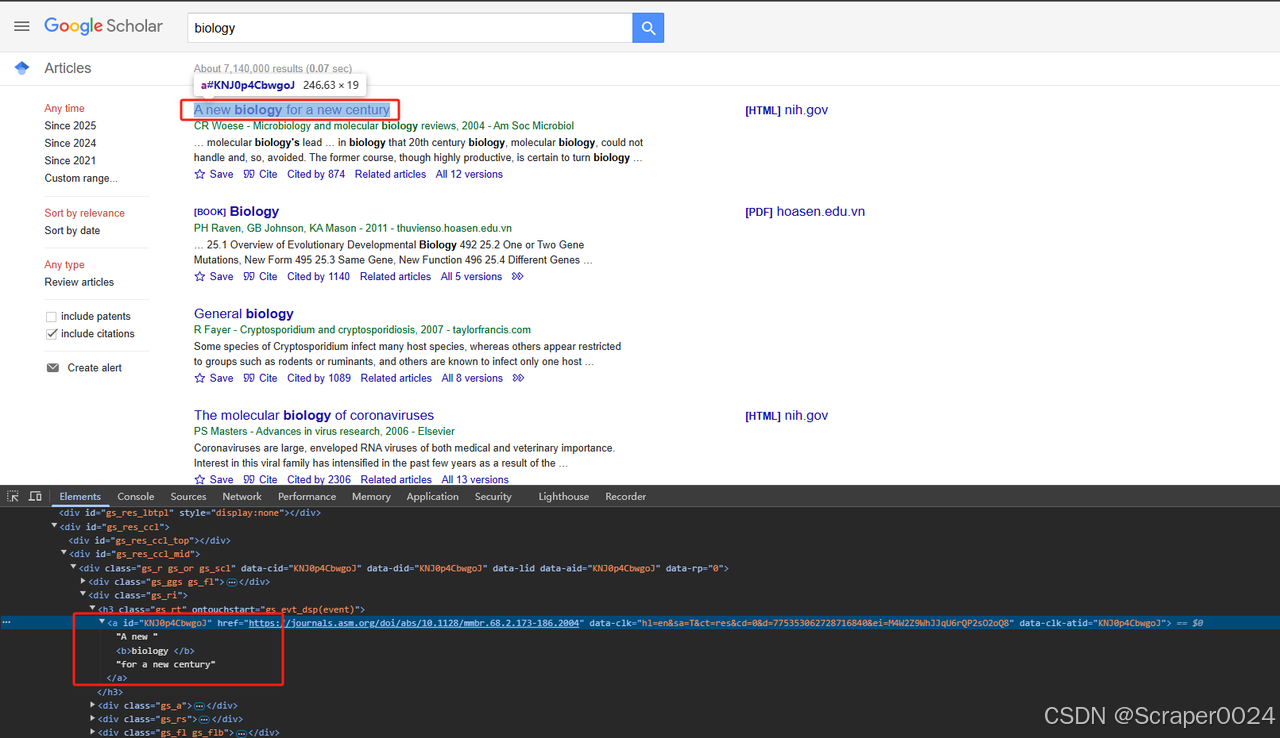The height and width of the screenshot is (738, 1280).
Task: Collapse the selected anchor element node
Action: (102, 622)
